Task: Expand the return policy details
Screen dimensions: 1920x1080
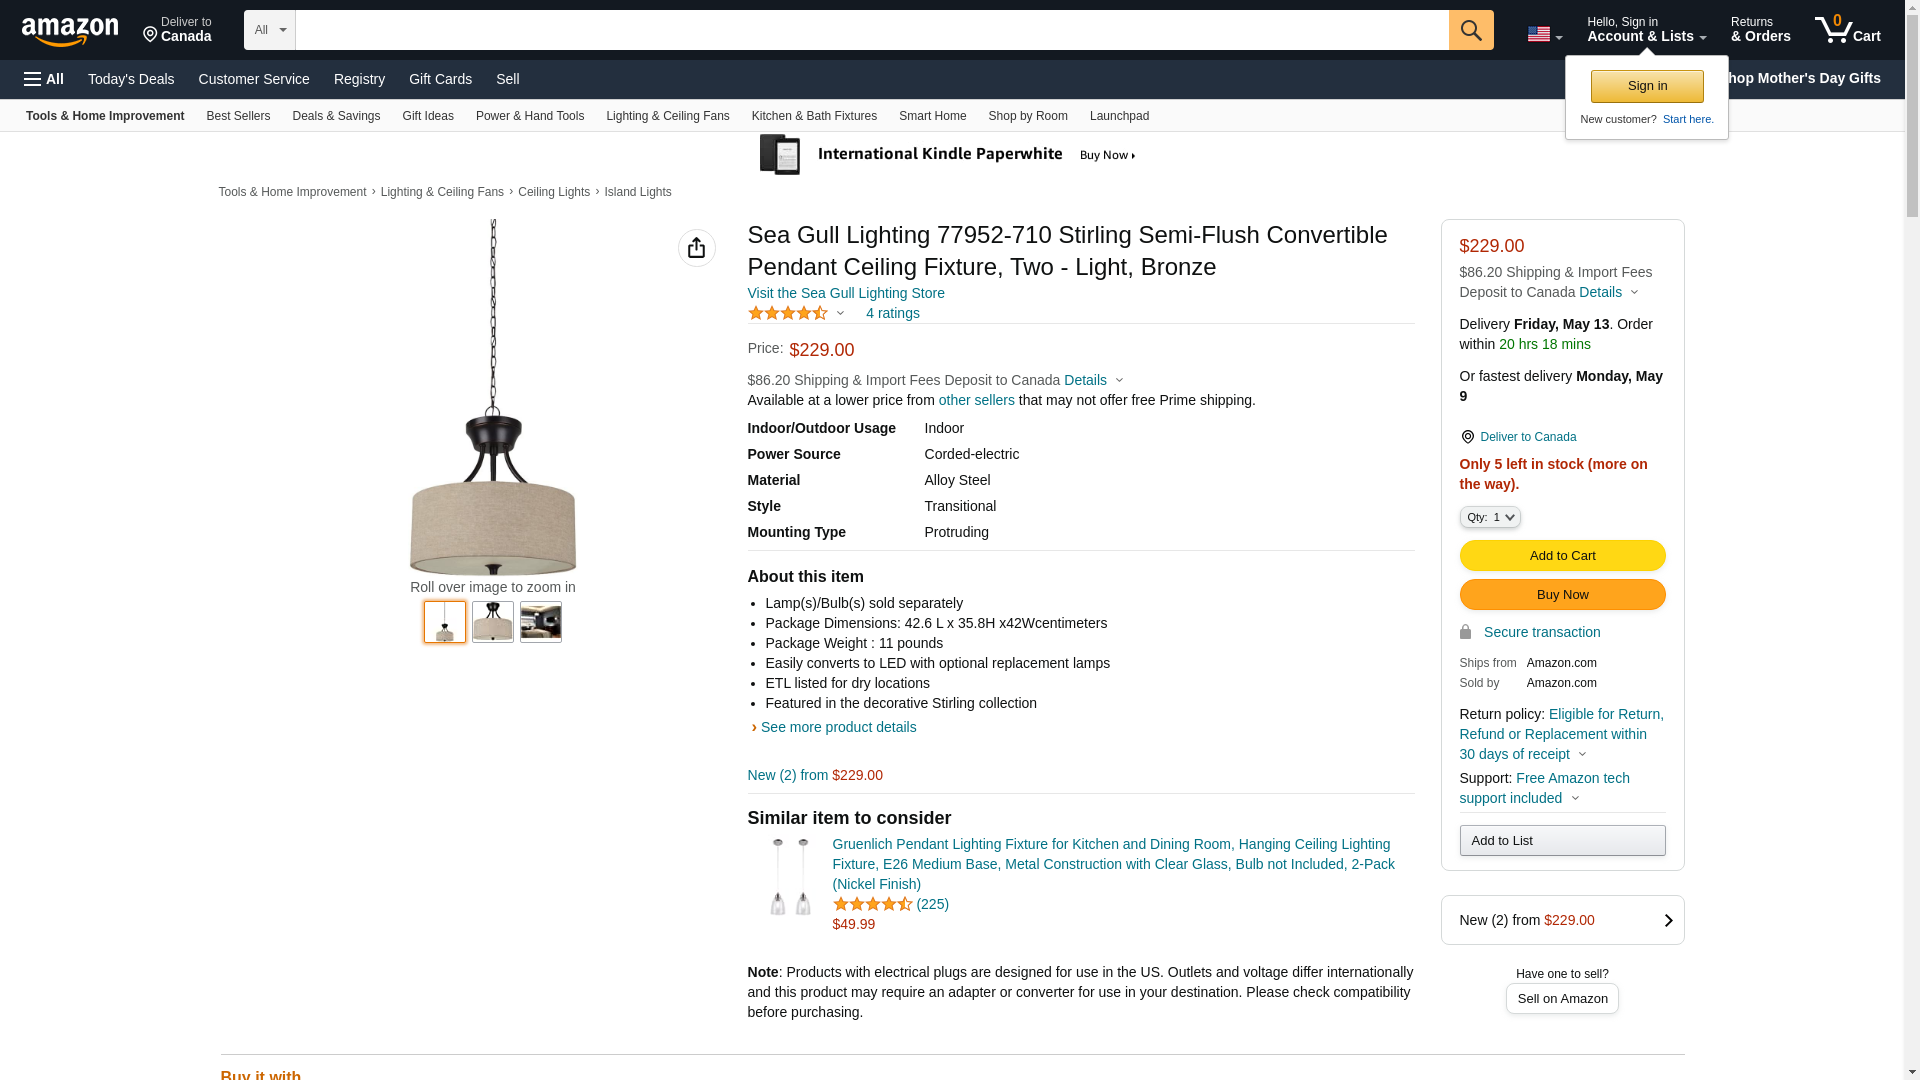Action: tap(1582, 754)
